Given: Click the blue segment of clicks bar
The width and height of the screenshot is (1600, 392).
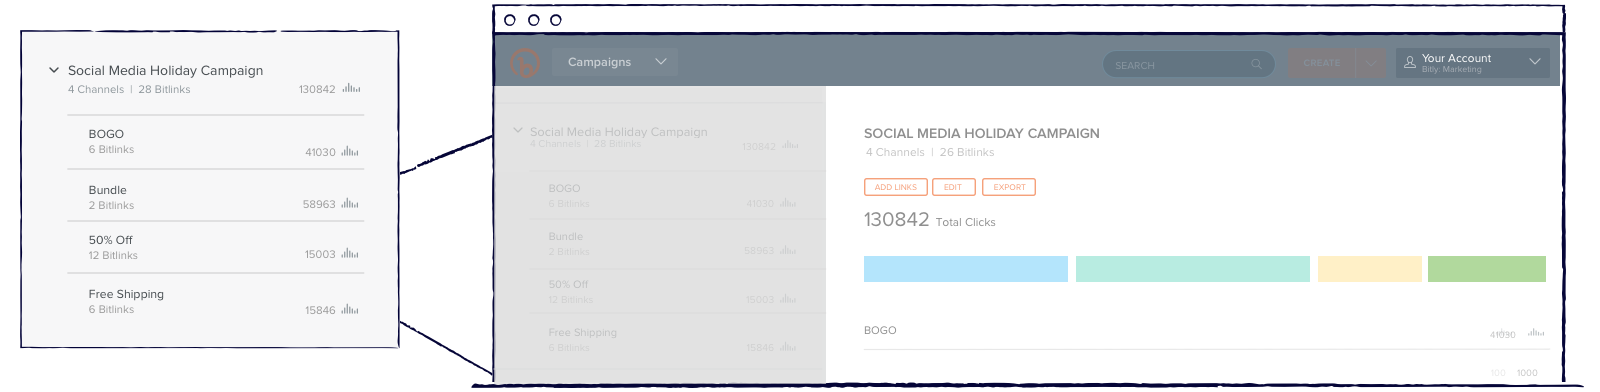Looking at the screenshot, I should 966,269.
